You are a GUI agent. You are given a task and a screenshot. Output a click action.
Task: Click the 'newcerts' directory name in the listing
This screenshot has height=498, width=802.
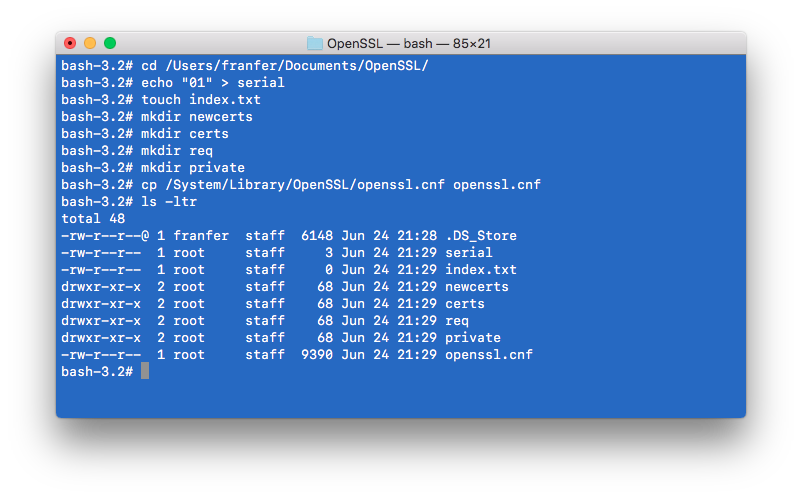[477, 287]
